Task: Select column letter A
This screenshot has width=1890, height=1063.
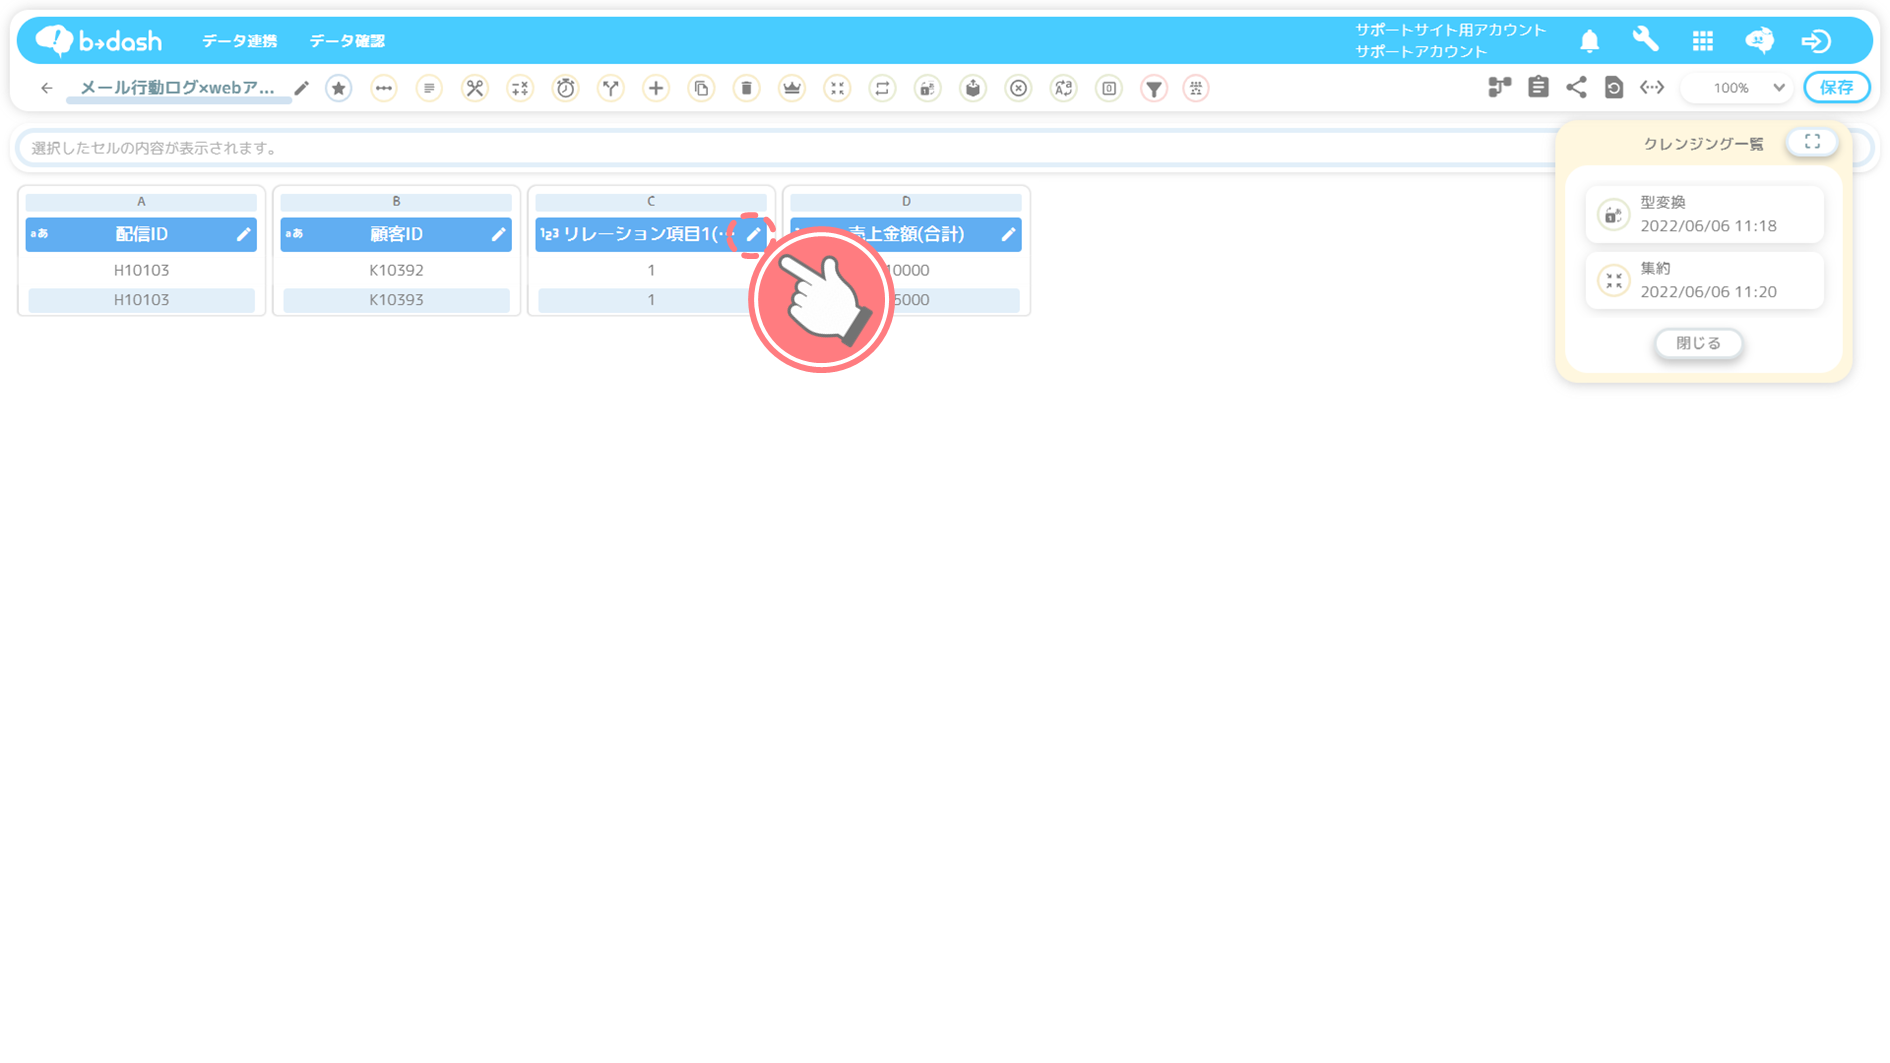Action: 141,201
